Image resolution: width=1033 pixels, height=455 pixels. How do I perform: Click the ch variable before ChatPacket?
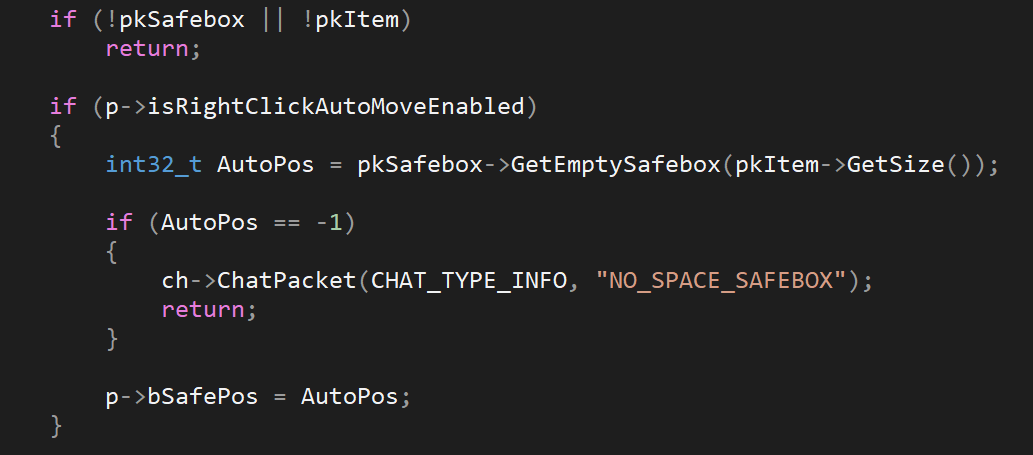click(x=176, y=281)
